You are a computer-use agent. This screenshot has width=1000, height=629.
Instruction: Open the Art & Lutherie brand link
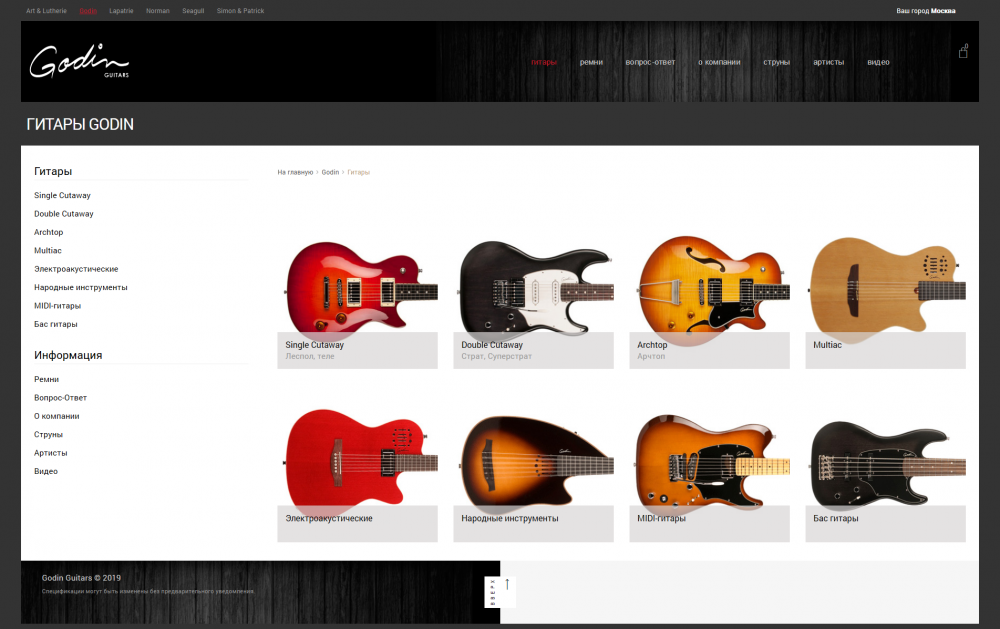[46, 11]
